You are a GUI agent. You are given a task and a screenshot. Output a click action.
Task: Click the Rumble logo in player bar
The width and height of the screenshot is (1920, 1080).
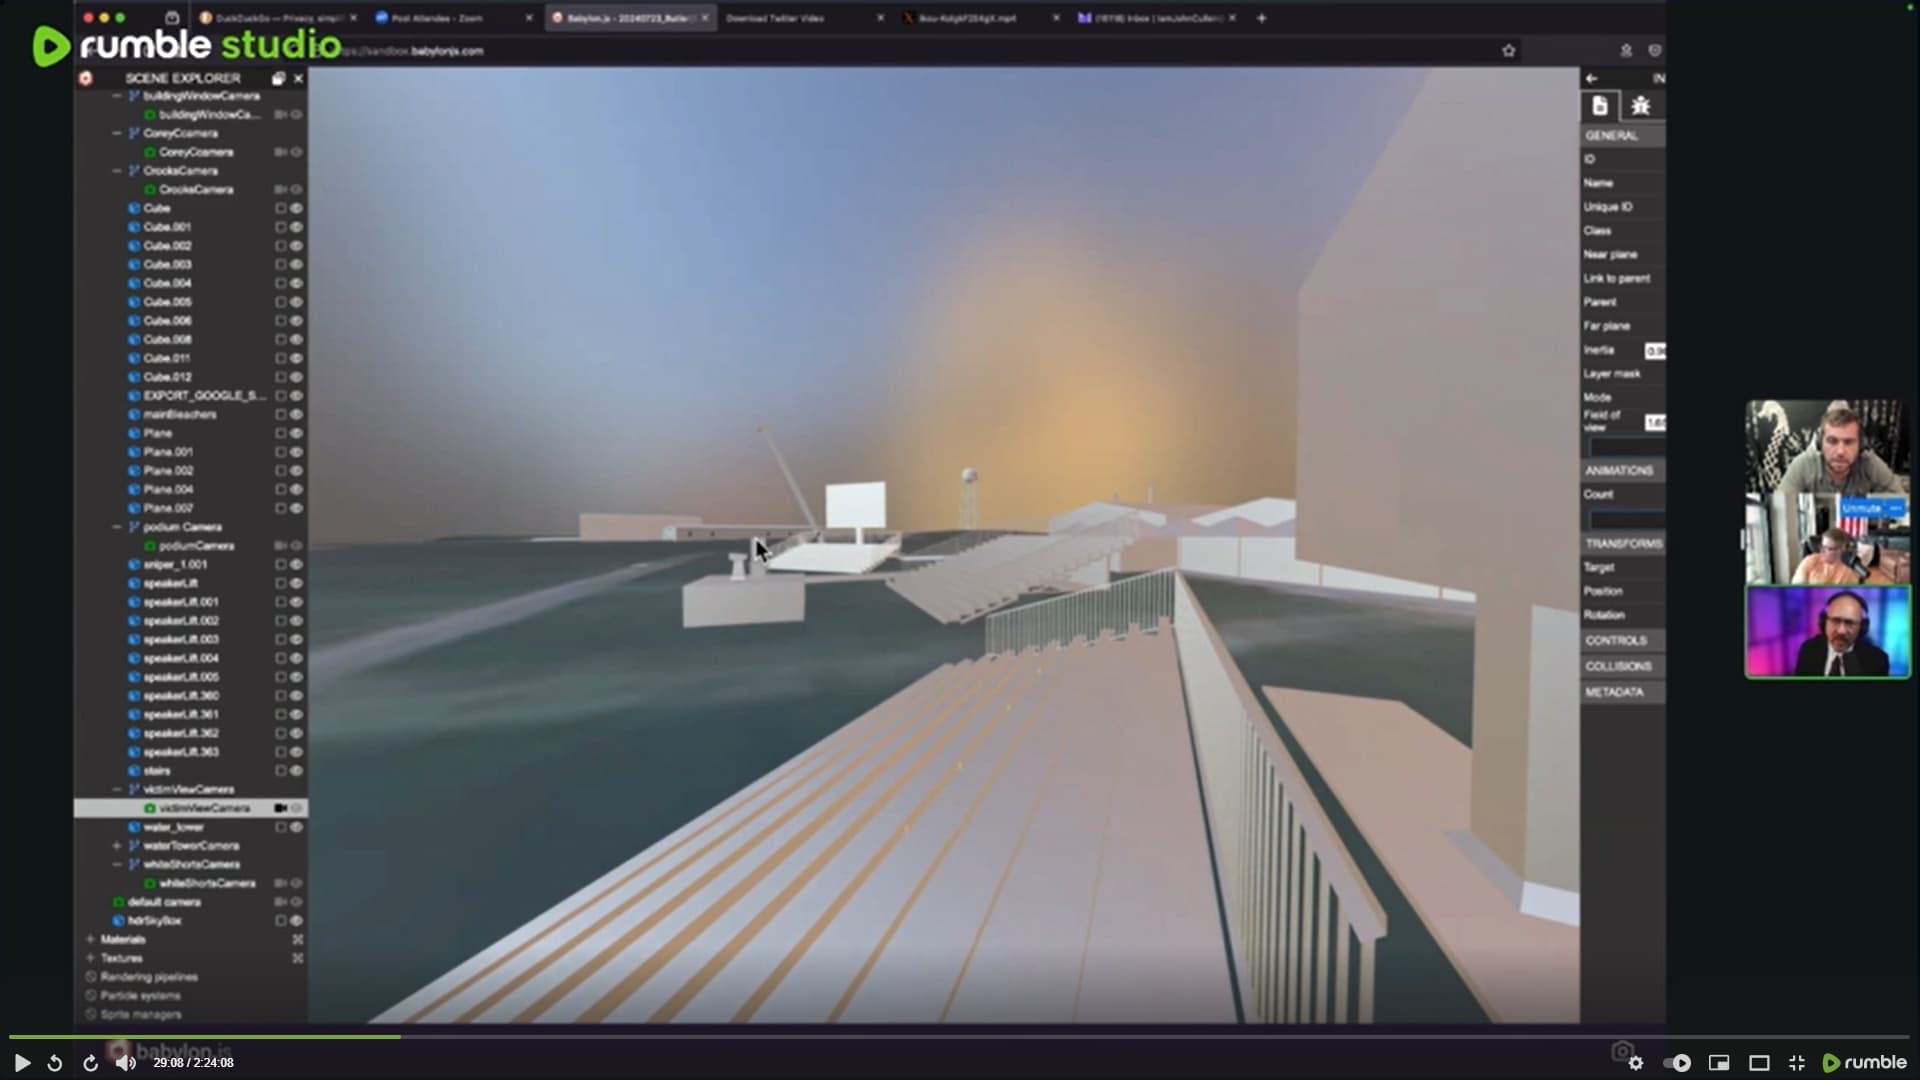click(1865, 1062)
